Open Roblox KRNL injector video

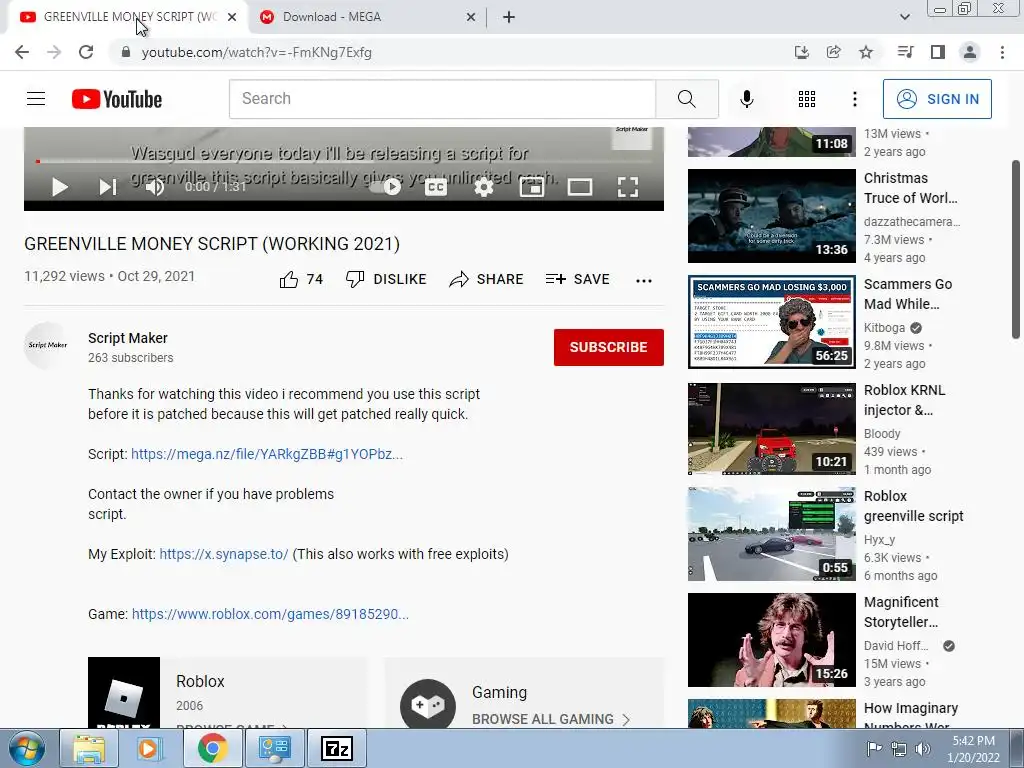point(771,428)
